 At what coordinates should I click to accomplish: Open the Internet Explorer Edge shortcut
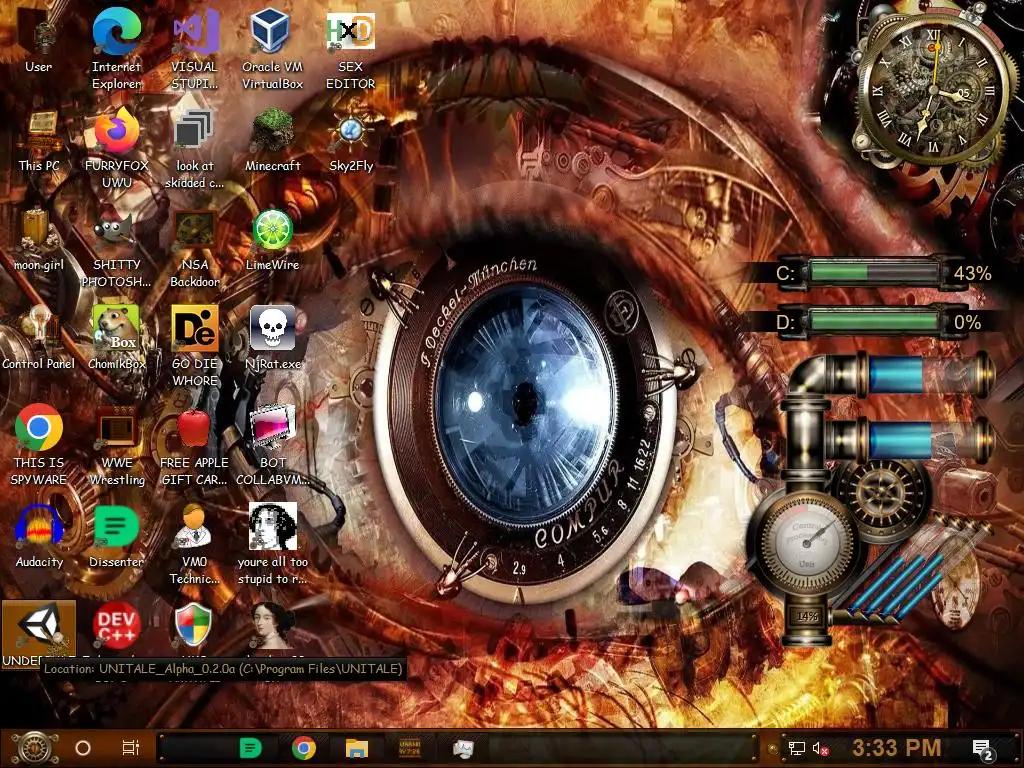coord(116,49)
